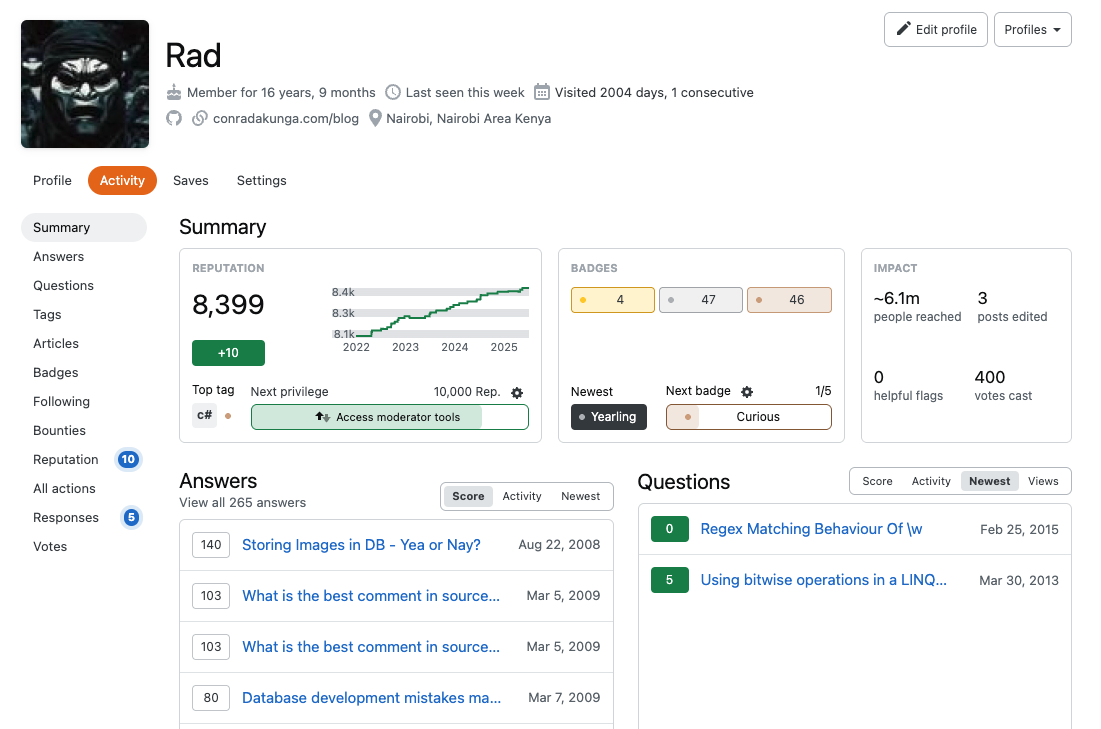Open badge settings via the gear beside Next badge
Viewport: 1101px width, 729px height.
[x=746, y=391]
